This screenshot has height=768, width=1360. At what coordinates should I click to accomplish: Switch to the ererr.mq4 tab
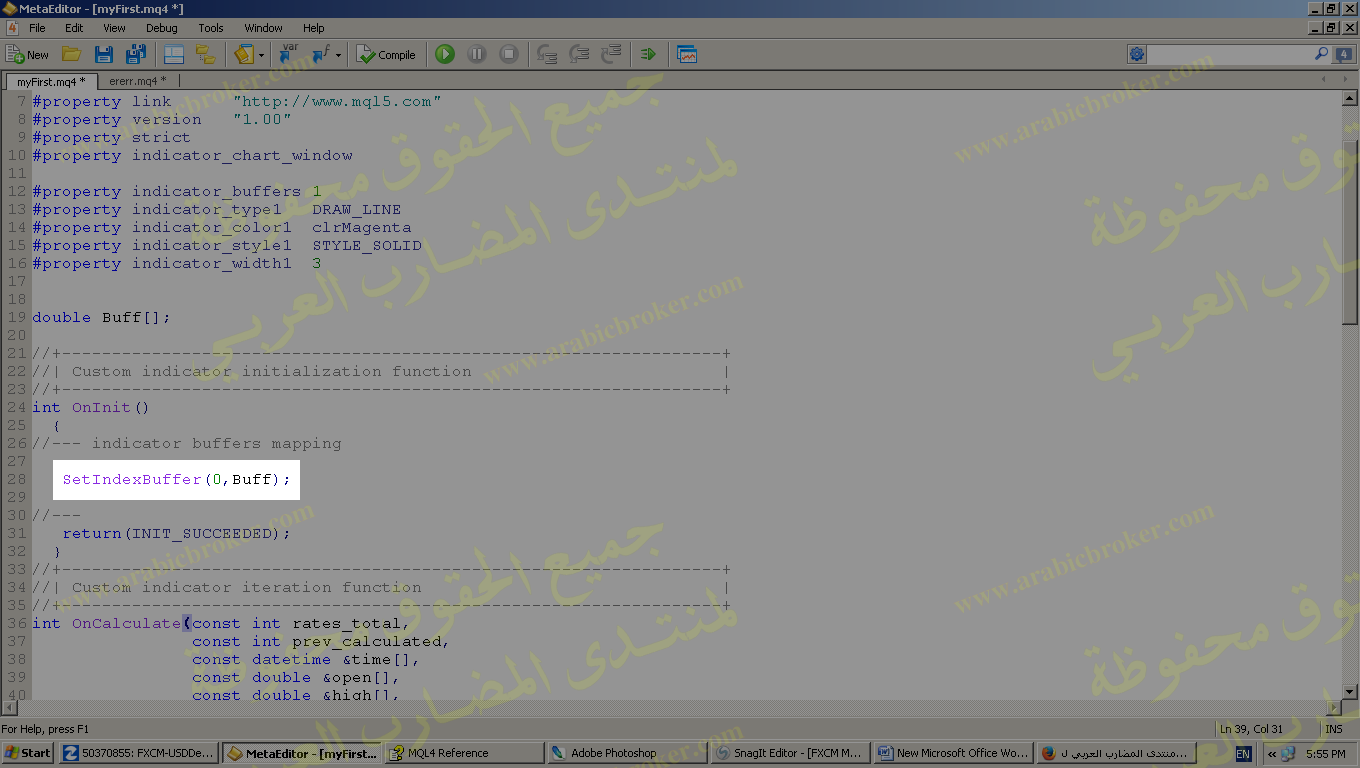tap(138, 81)
